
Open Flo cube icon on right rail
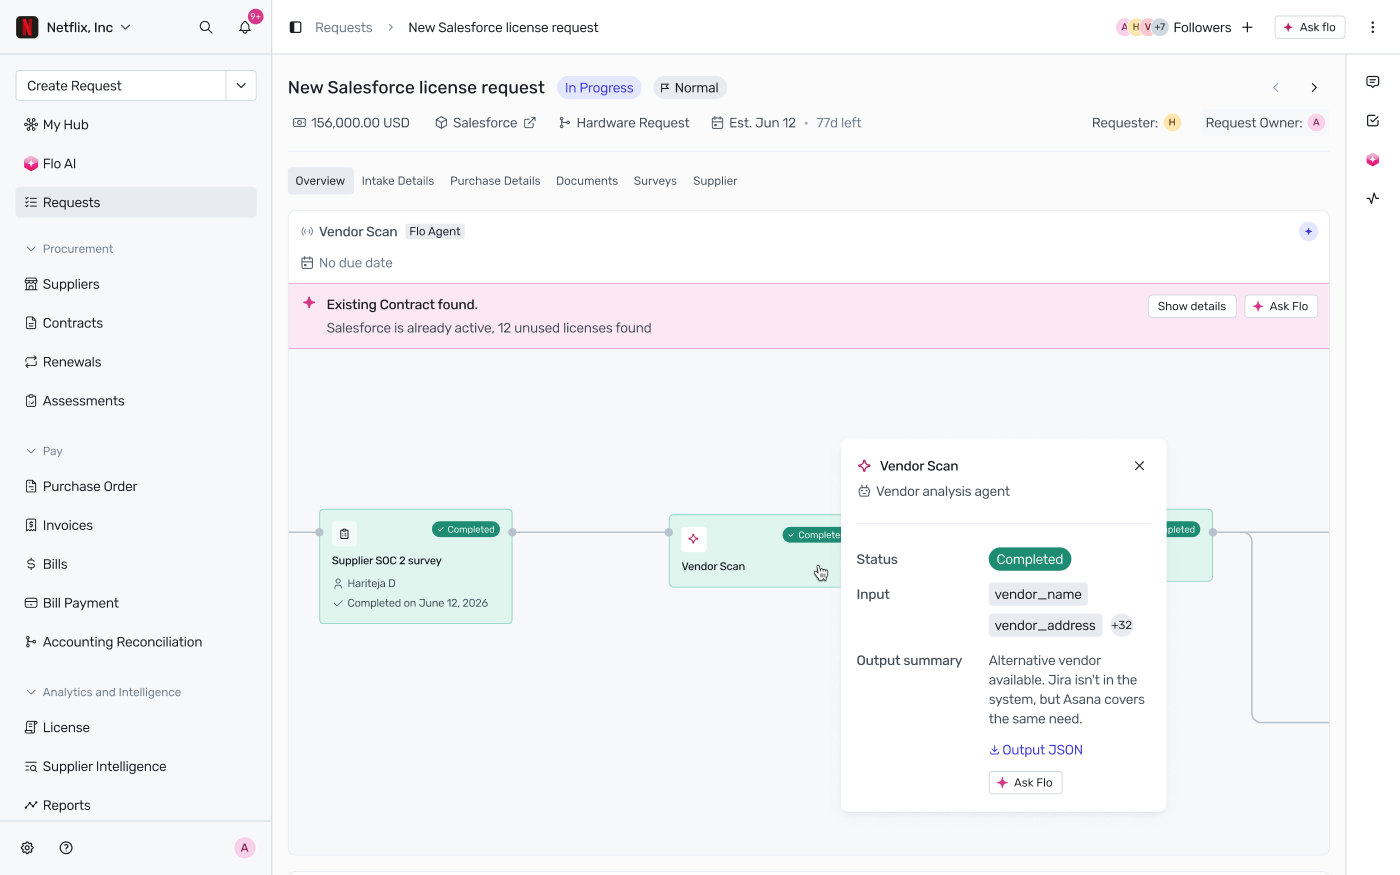click(x=1373, y=160)
